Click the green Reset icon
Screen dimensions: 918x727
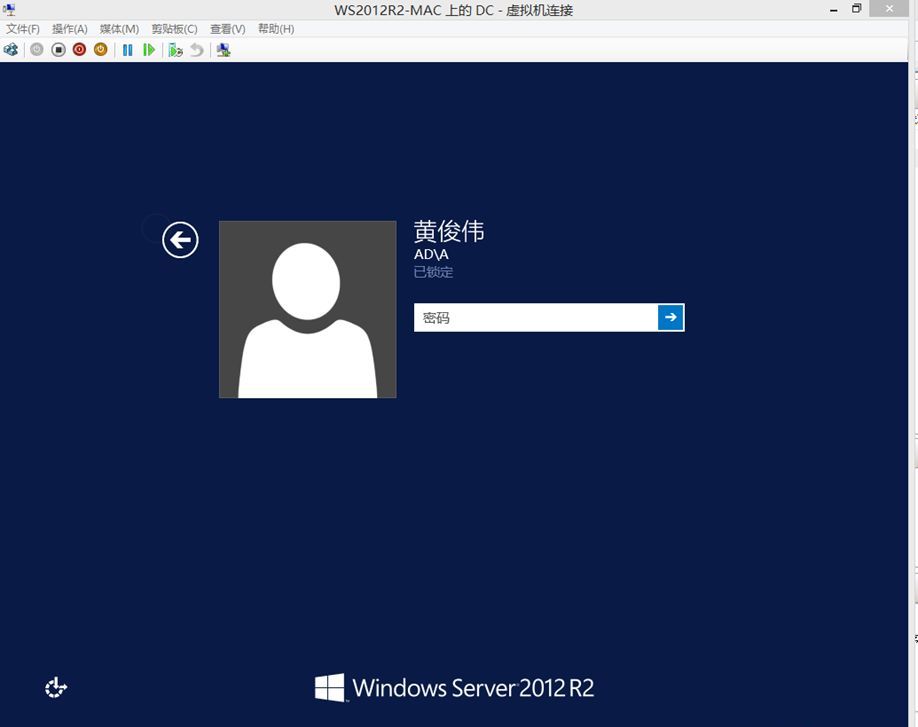click(149, 50)
